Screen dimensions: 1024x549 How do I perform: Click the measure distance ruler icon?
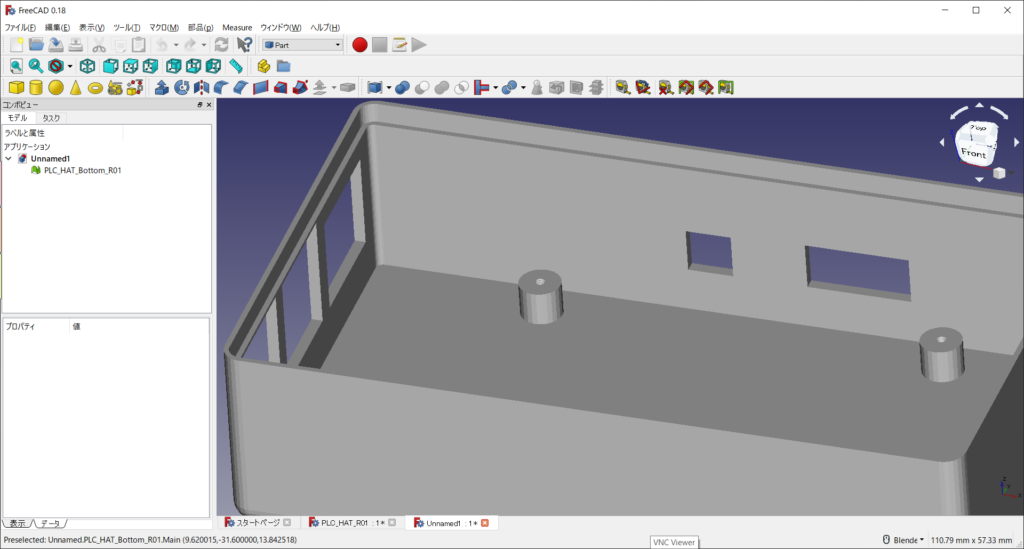(236, 66)
